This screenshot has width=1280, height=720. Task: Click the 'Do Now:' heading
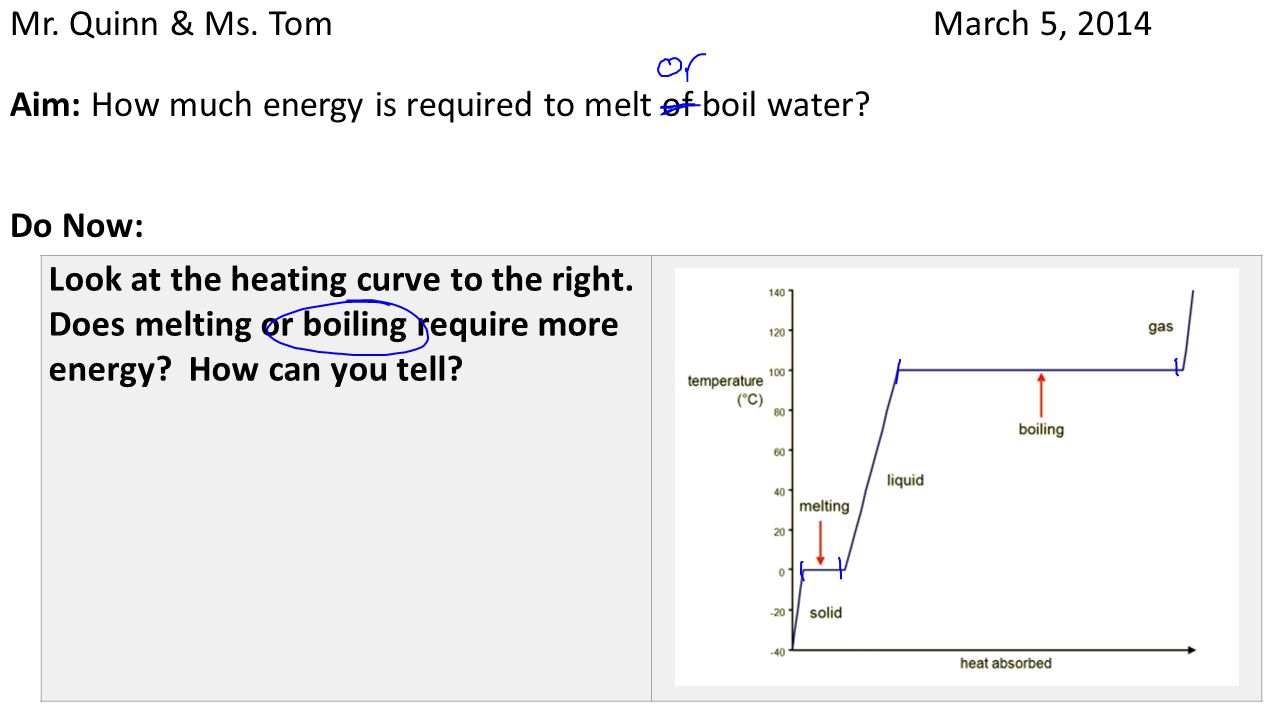tap(77, 226)
